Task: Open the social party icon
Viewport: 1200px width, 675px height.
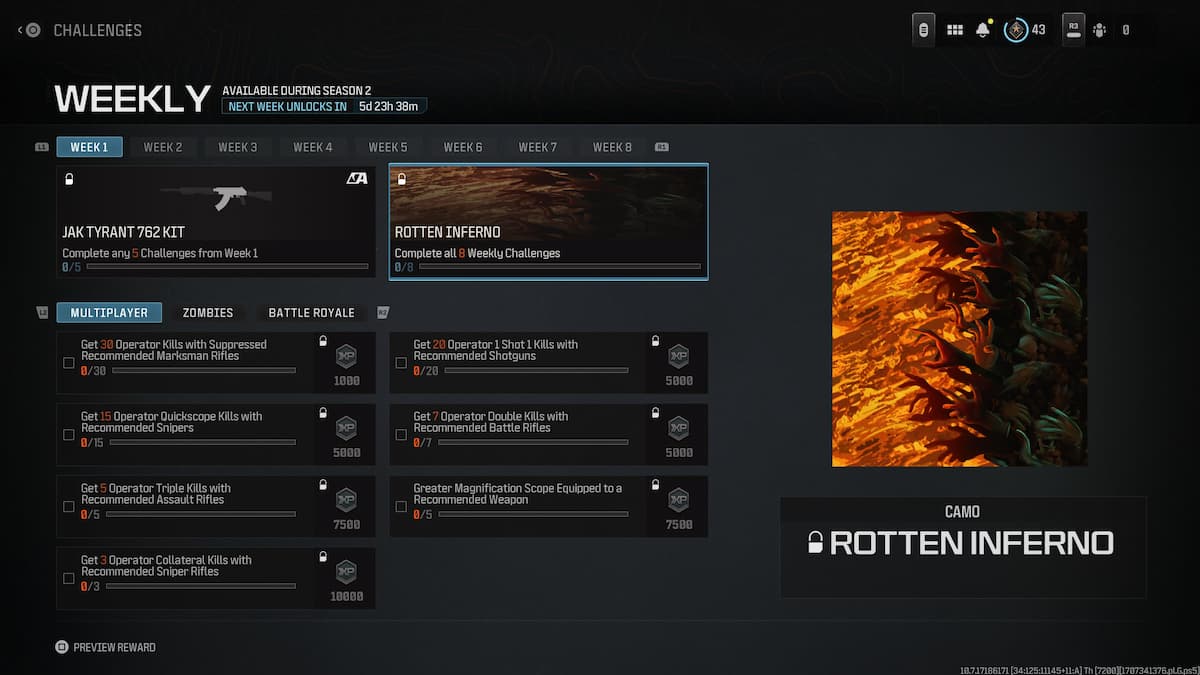Action: (x=1100, y=30)
